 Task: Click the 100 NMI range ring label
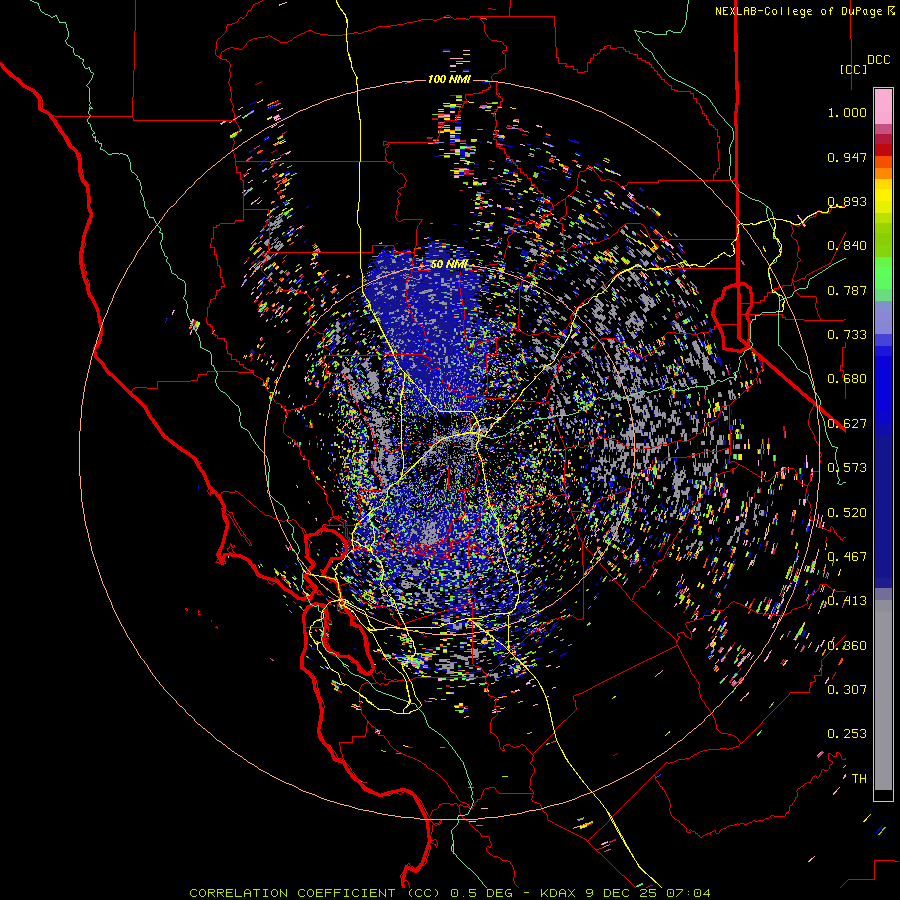pos(449,79)
